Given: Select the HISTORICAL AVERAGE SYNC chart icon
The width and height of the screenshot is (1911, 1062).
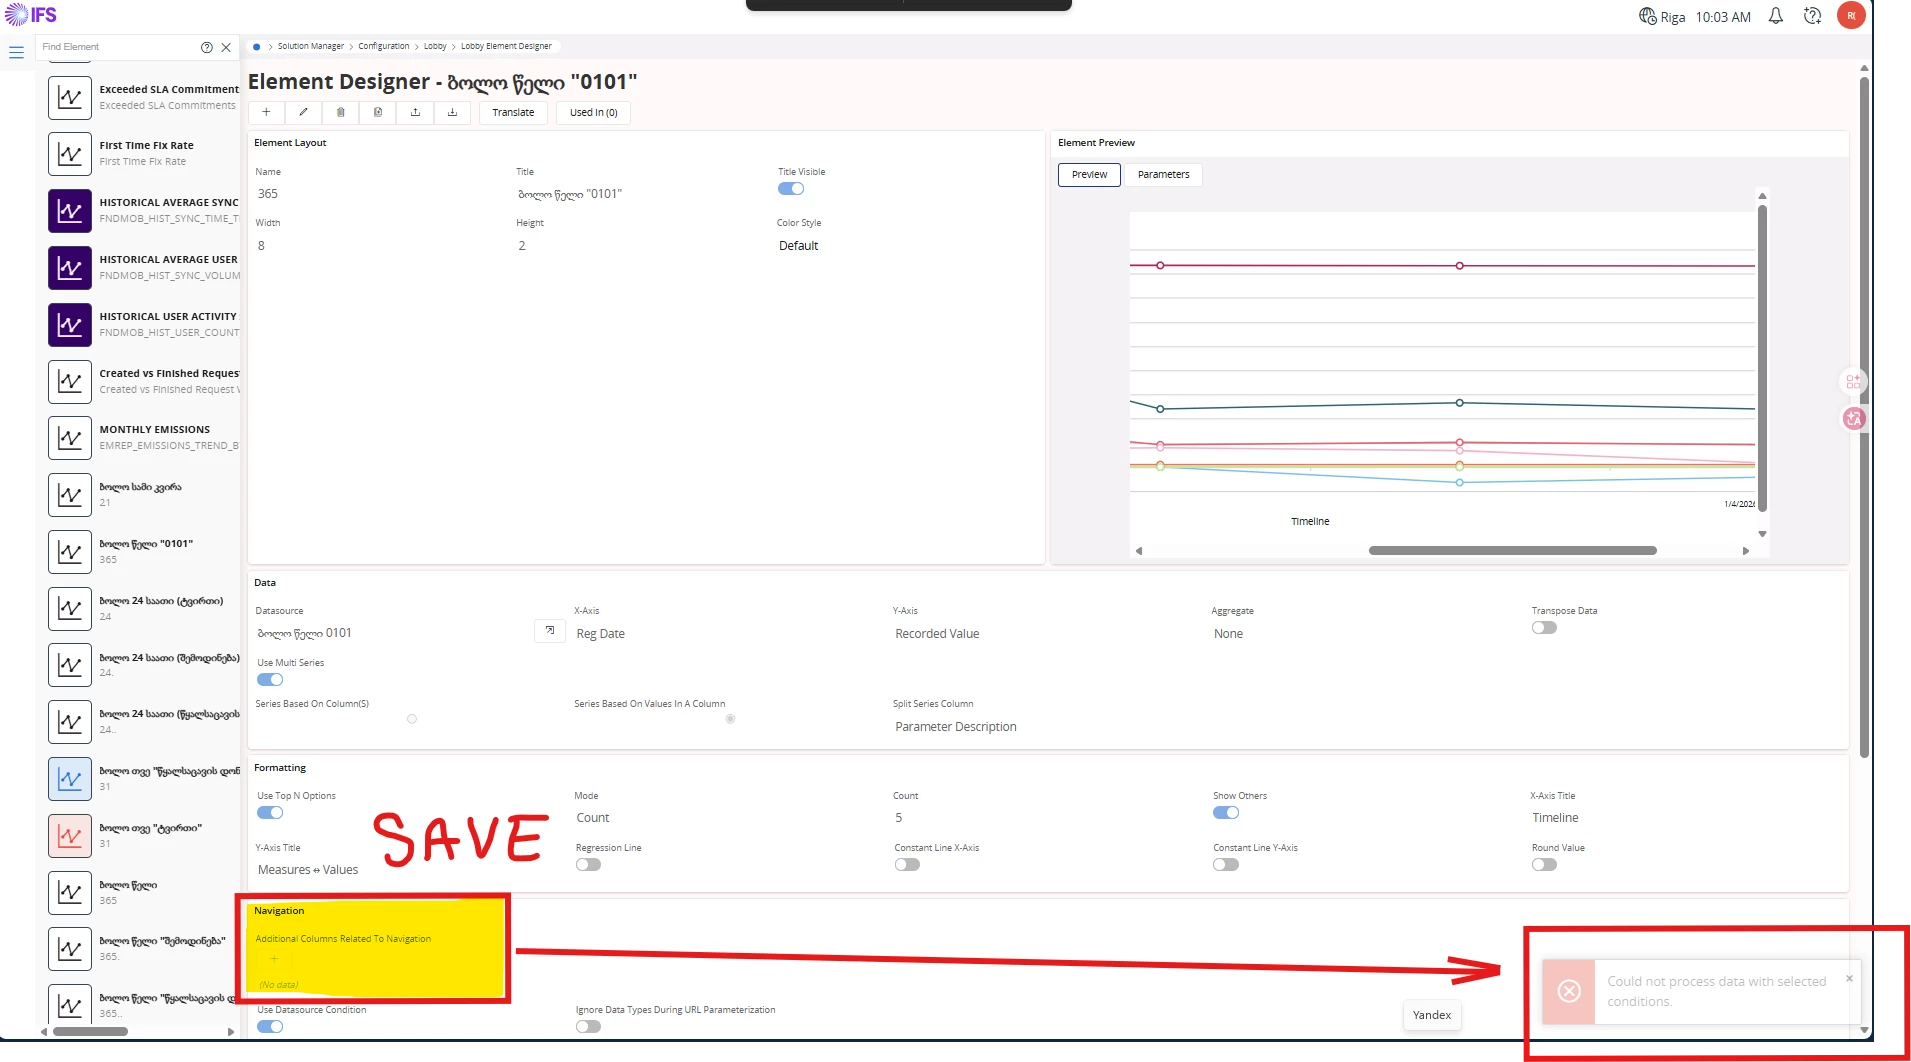Looking at the screenshot, I should click(x=70, y=211).
